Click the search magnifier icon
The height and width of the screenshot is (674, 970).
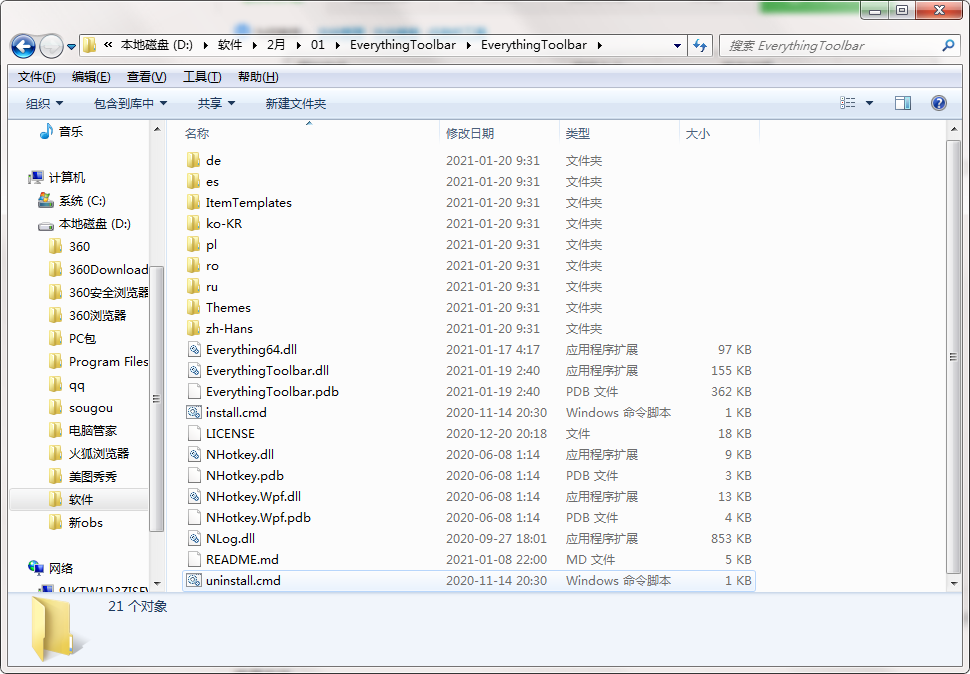pyautogui.click(x=948, y=45)
